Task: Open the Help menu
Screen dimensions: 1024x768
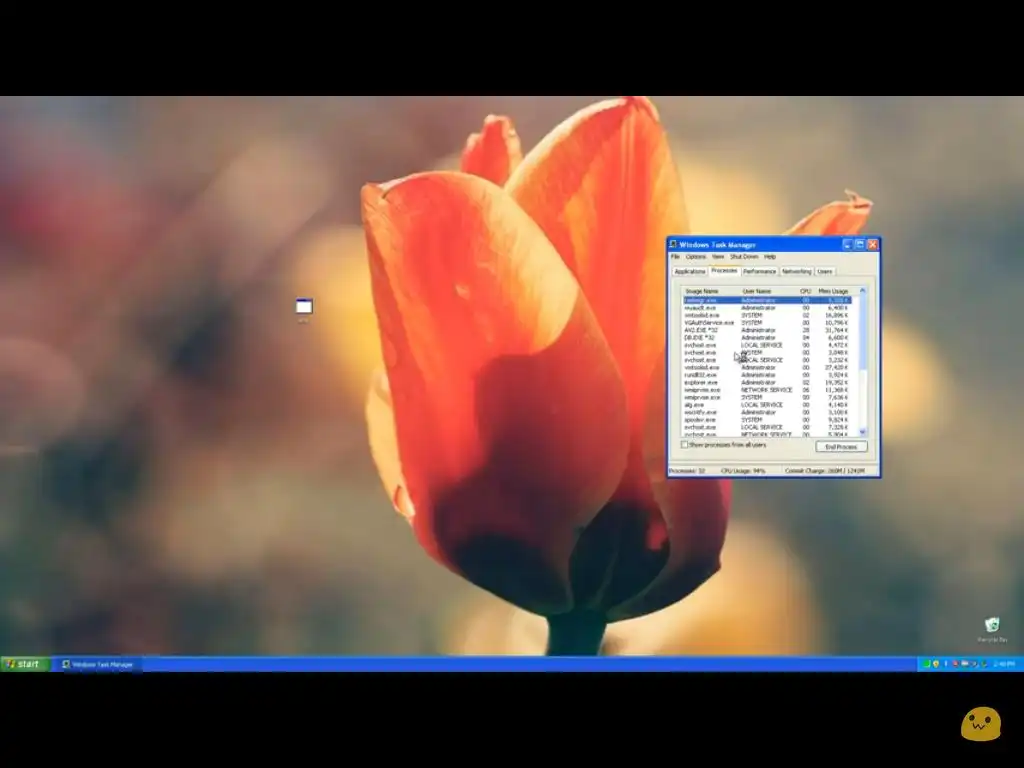Action: pyautogui.click(x=770, y=257)
